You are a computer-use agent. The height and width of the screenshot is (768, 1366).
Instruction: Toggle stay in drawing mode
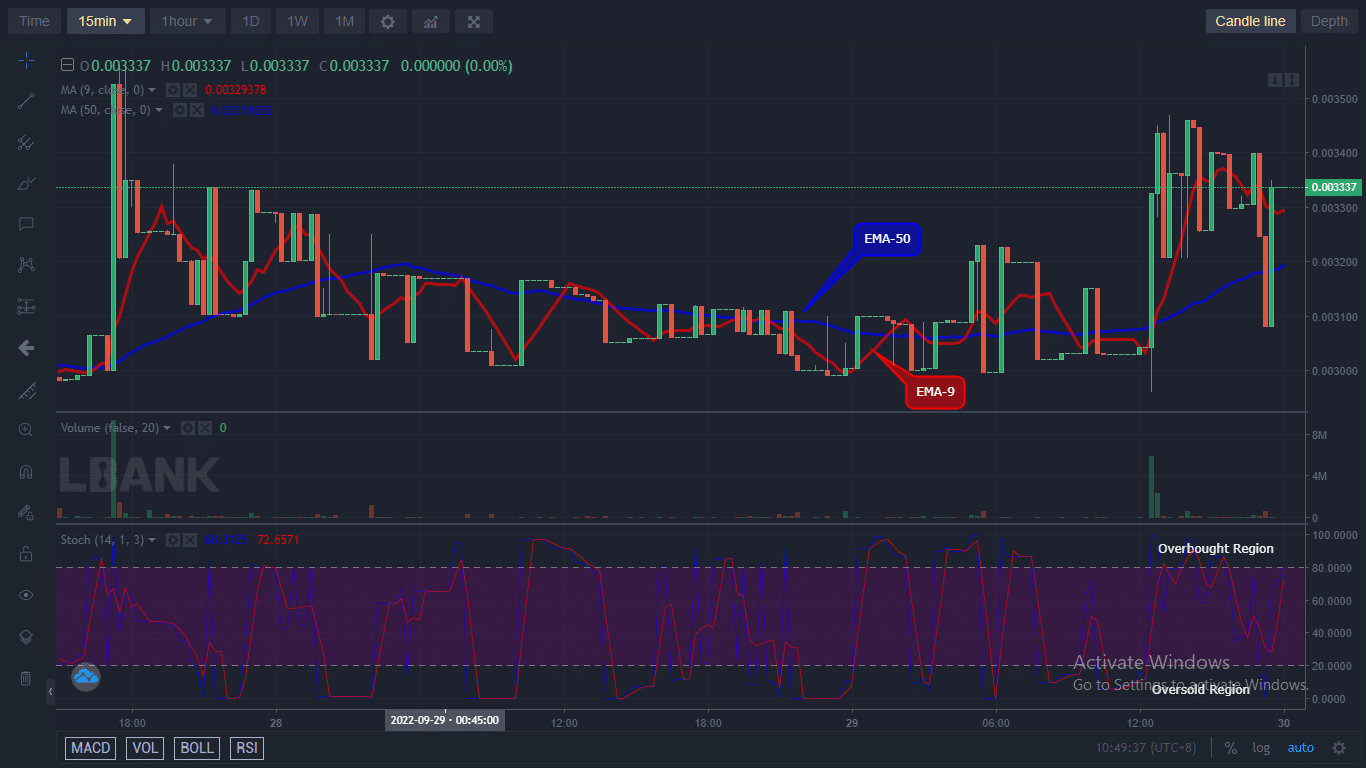[x=26, y=512]
